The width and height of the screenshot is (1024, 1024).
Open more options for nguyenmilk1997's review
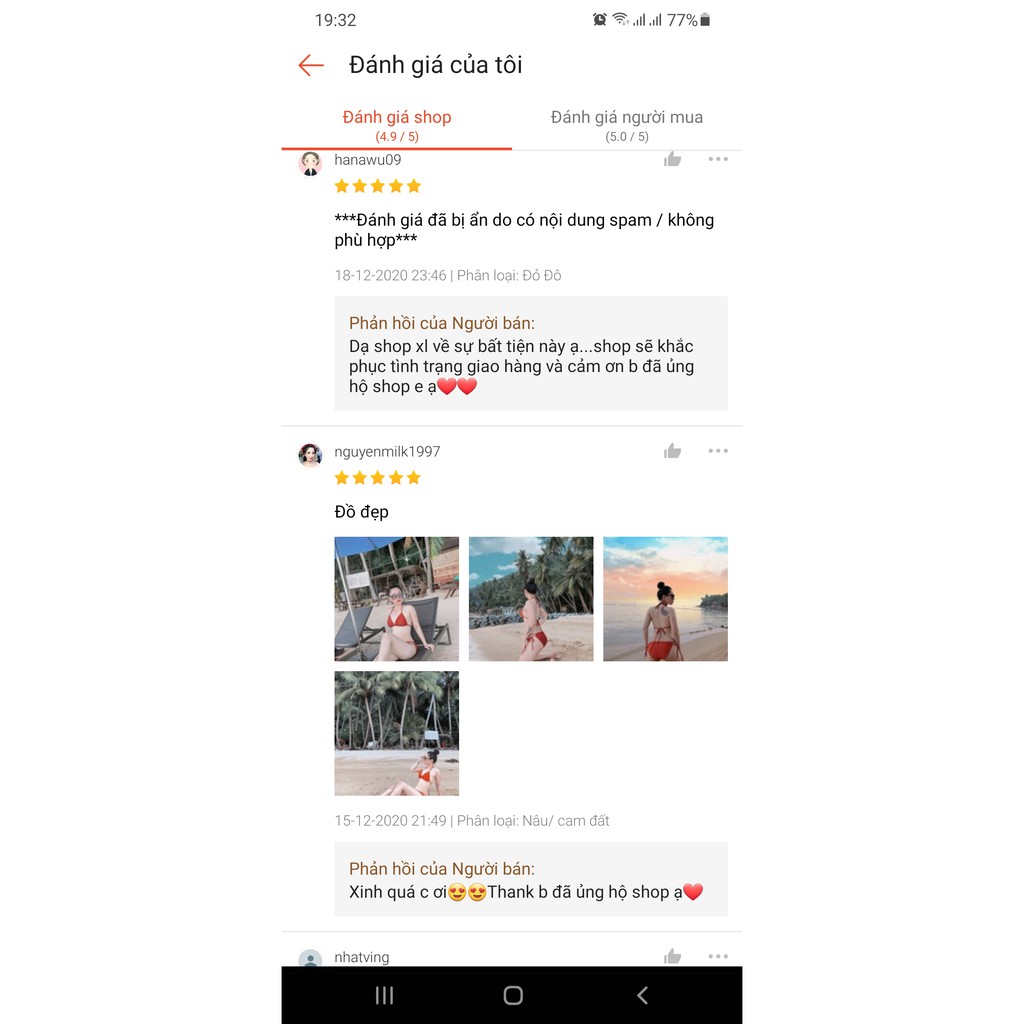coord(718,451)
